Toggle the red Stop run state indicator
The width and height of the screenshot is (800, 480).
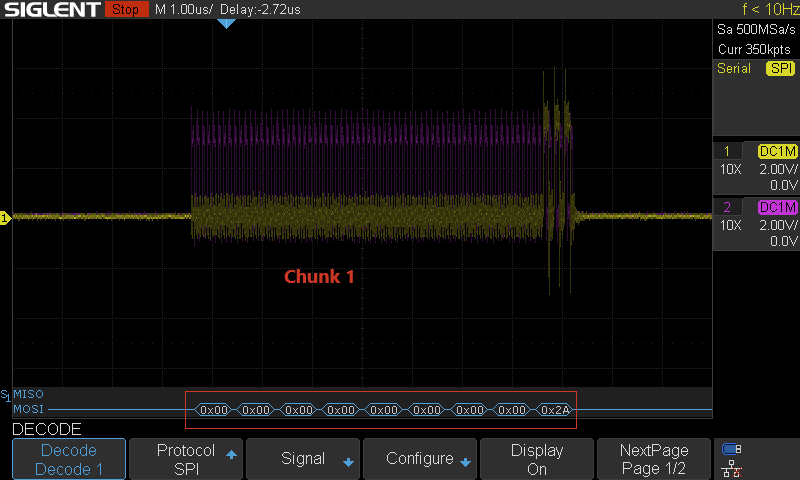pyautogui.click(x=126, y=9)
